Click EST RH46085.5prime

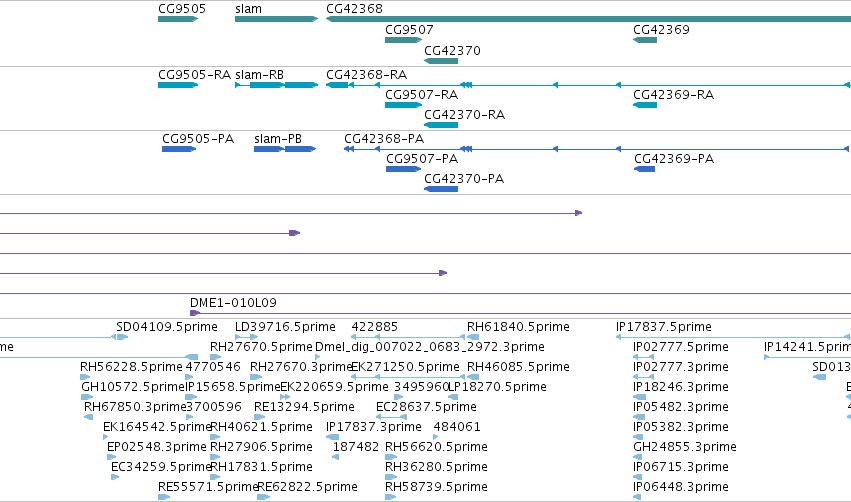point(518,367)
